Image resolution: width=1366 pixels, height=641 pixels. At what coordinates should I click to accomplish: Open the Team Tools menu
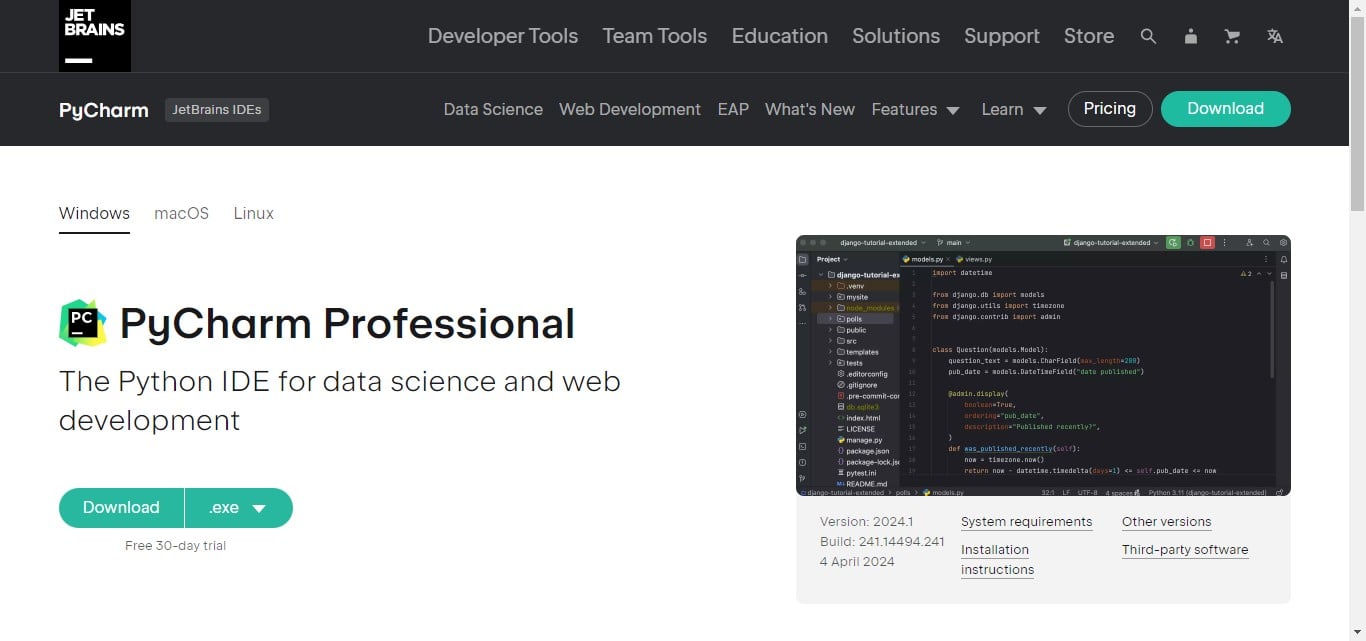pyautogui.click(x=654, y=36)
